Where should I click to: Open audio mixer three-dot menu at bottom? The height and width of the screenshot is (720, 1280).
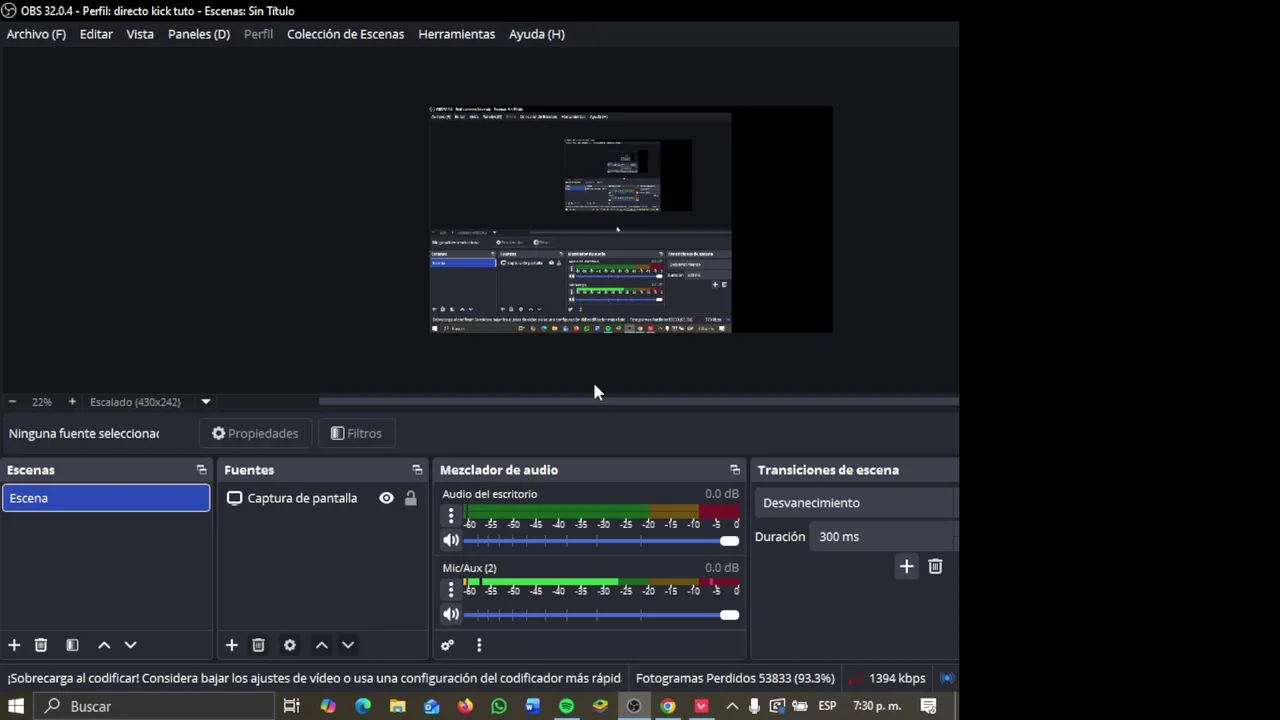[x=479, y=645]
